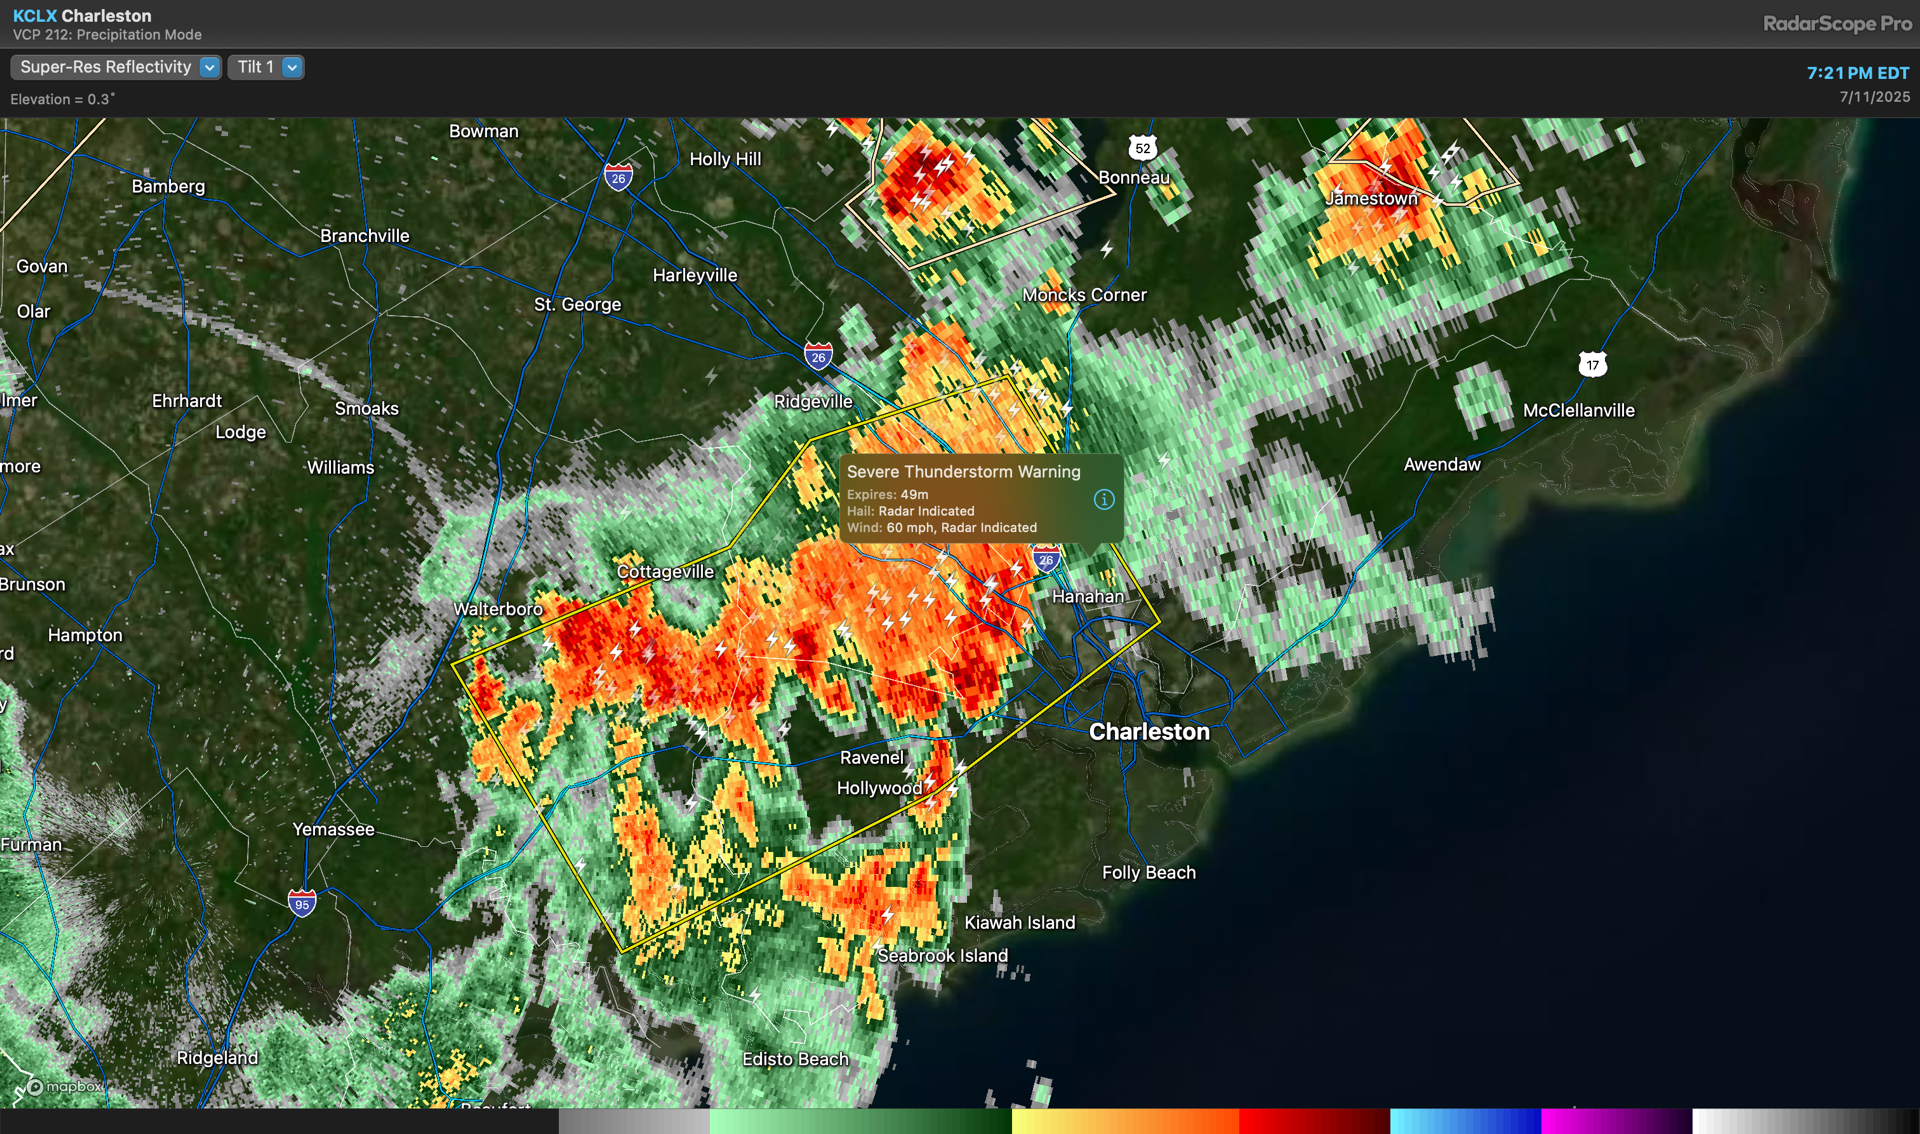Click the Ravenel town label
The image size is (1920, 1134).
click(x=871, y=758)
